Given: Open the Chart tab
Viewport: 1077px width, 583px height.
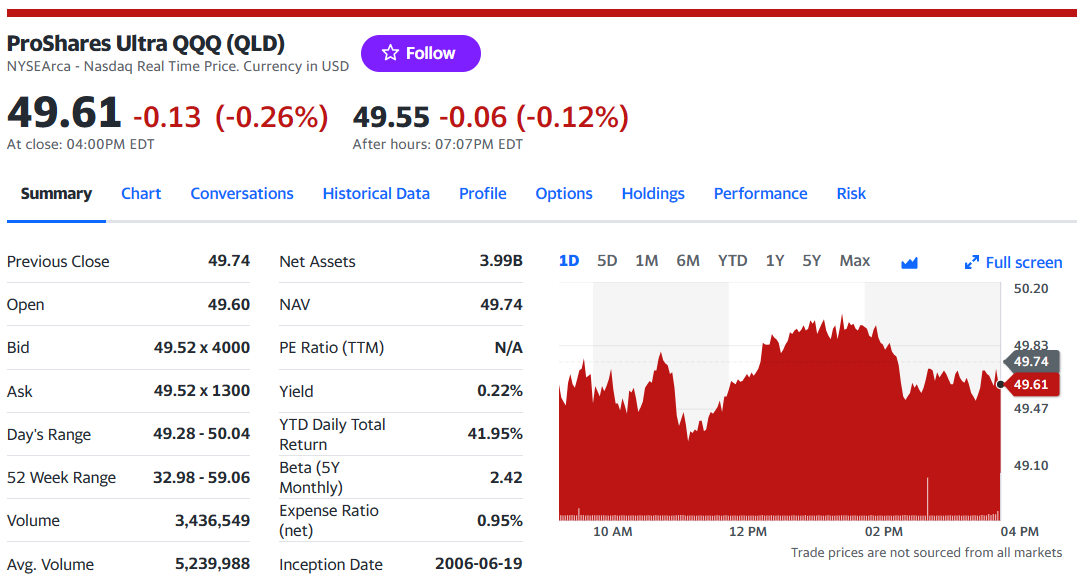Looking at the screenshot, I should pyautogui.click(x=141, y=194).
